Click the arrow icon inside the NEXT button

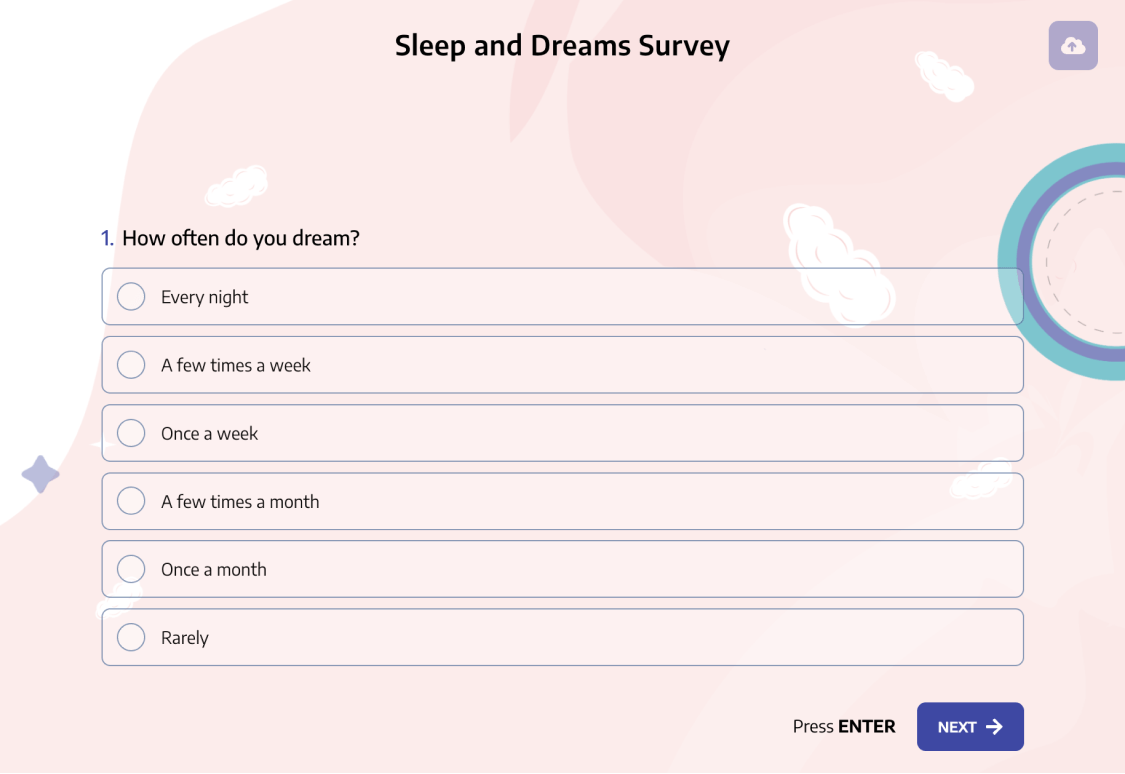pyautogui.click(x=996, y=726)
